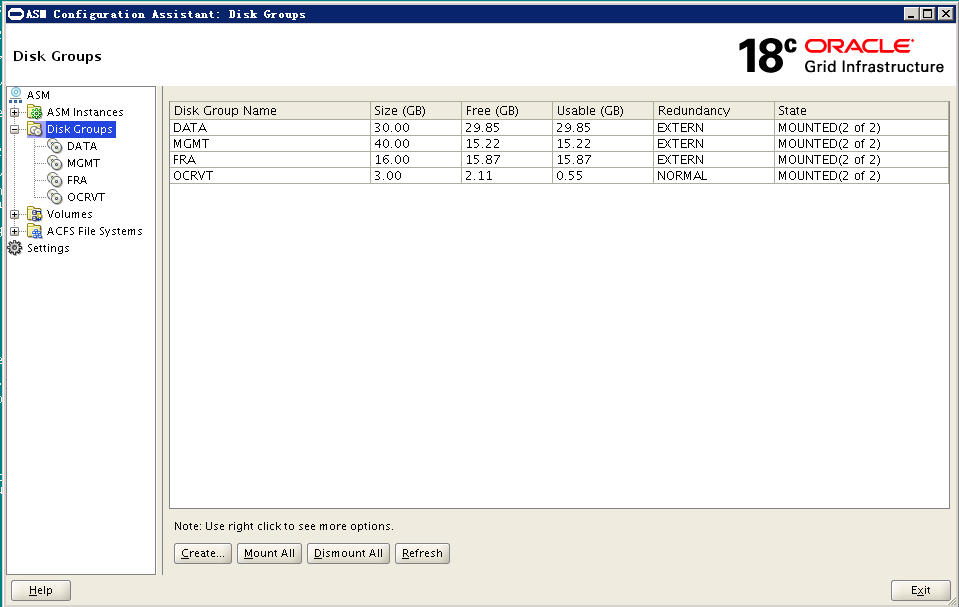Select OCRVT label in the navigation tree
This screenshot has width=959, height=607.
coord(86,197)
